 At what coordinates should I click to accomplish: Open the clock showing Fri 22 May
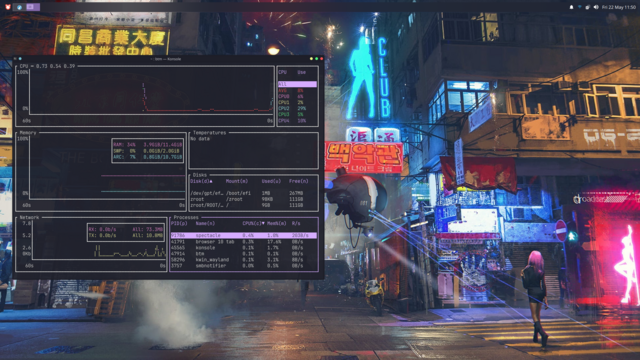pos(619,7)
